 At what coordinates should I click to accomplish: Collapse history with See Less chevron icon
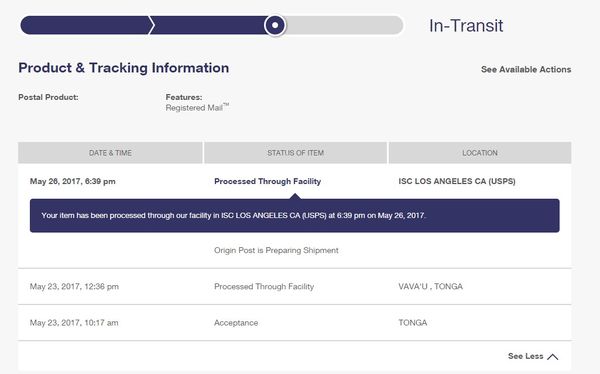553,357
